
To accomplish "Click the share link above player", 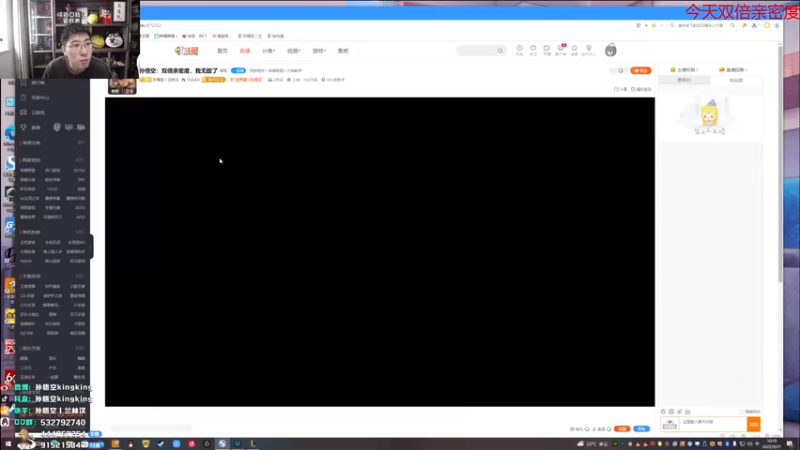I will coord(621,89).
